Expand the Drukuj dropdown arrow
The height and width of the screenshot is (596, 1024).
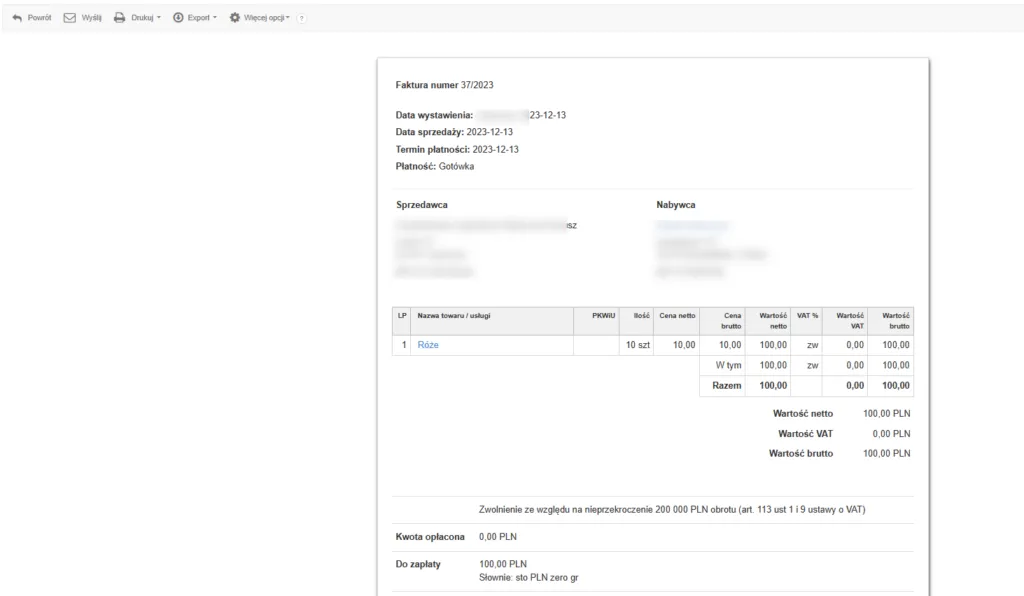pos(159,18)
